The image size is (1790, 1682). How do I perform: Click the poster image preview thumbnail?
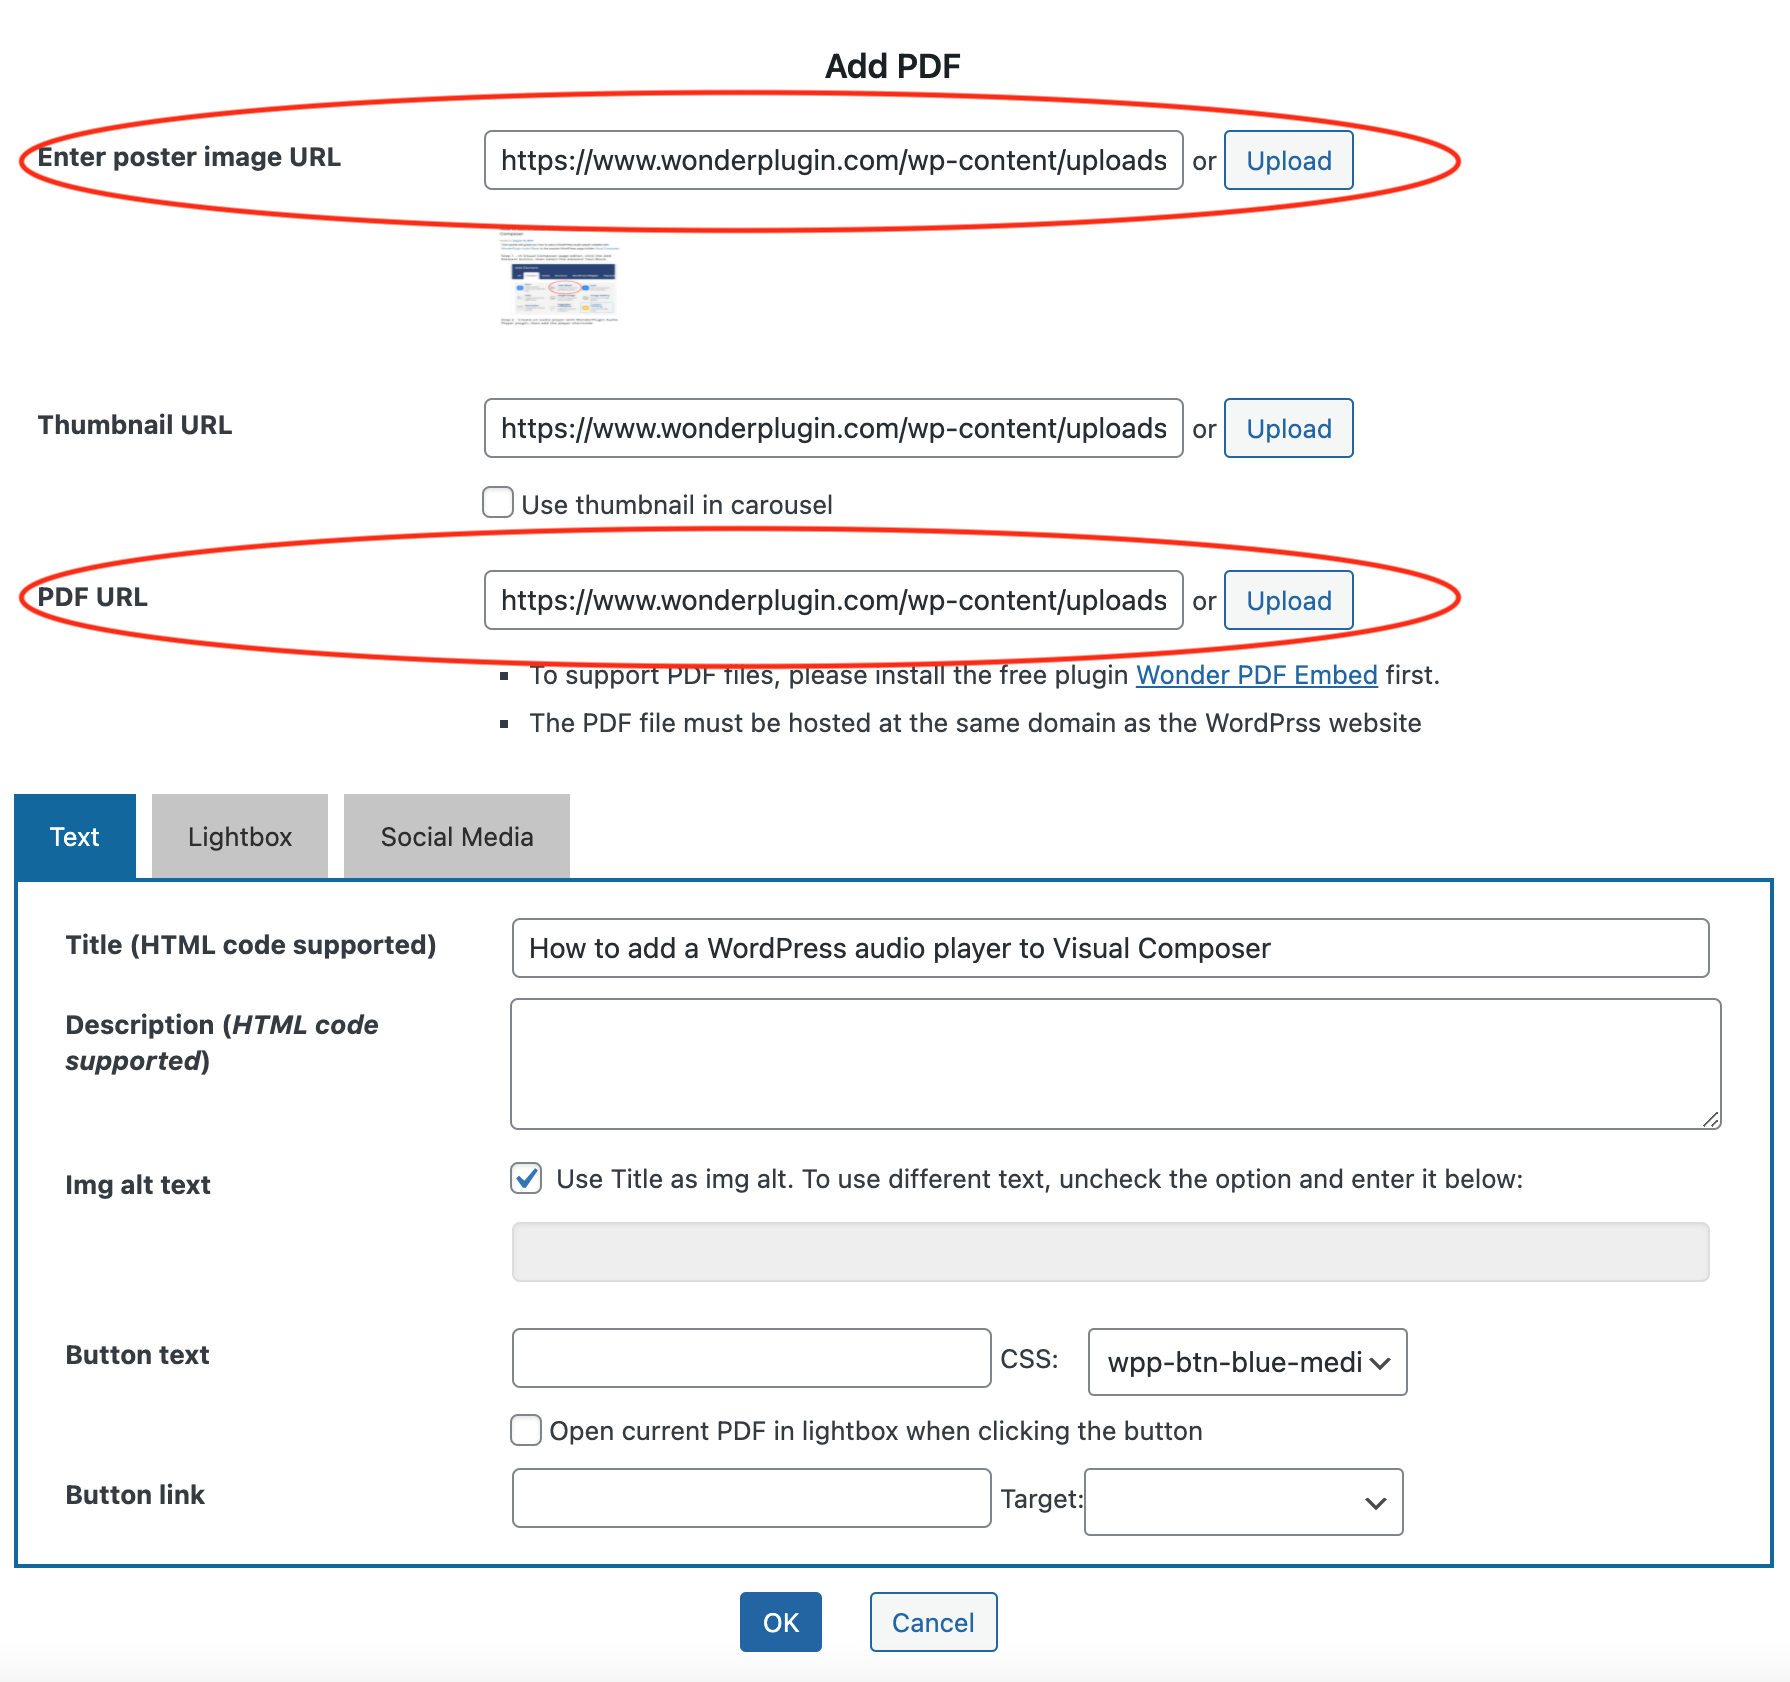[559, 279]
